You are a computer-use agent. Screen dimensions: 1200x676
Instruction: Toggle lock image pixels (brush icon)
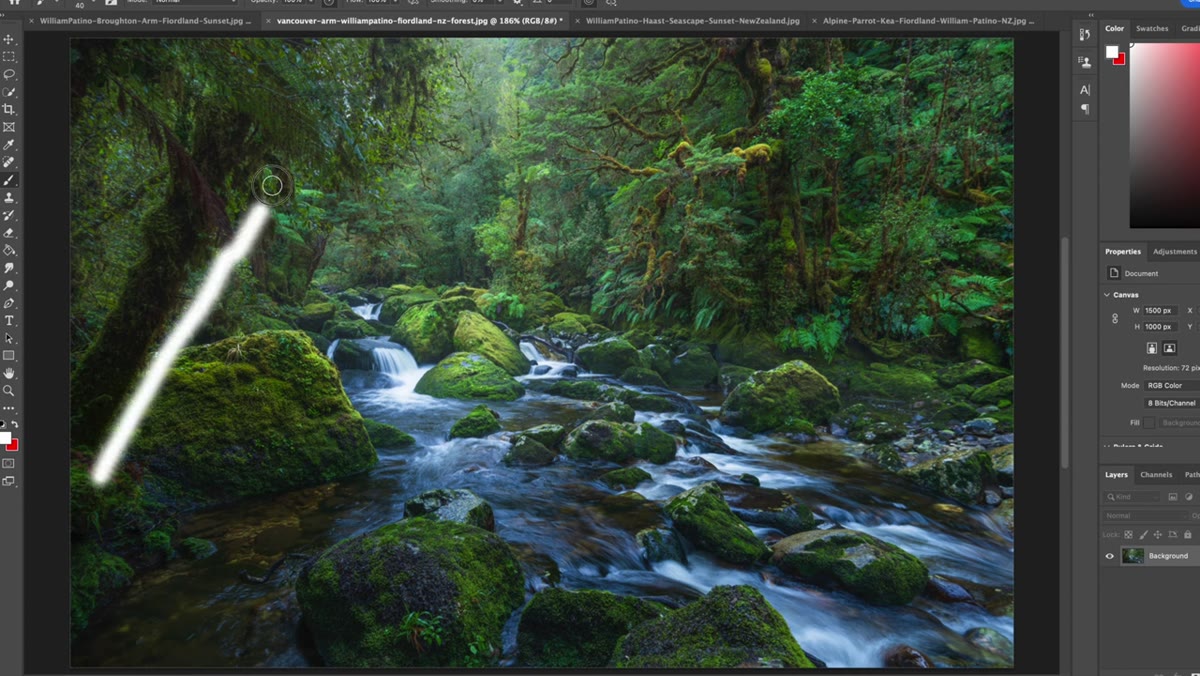pos(1144,535)
